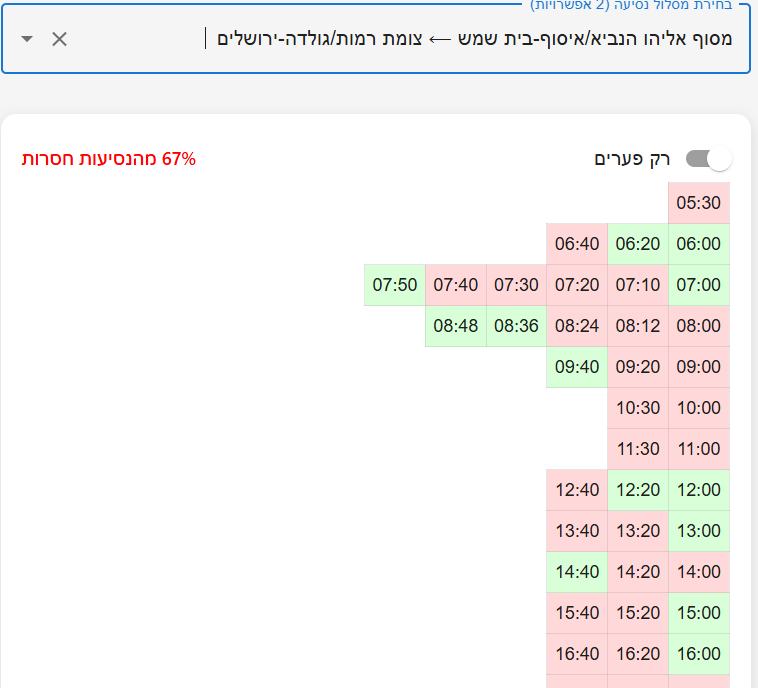This screenshot has height=688, width=758.
Task: Select the green 14:40 time cell
Action: [577, 572]
